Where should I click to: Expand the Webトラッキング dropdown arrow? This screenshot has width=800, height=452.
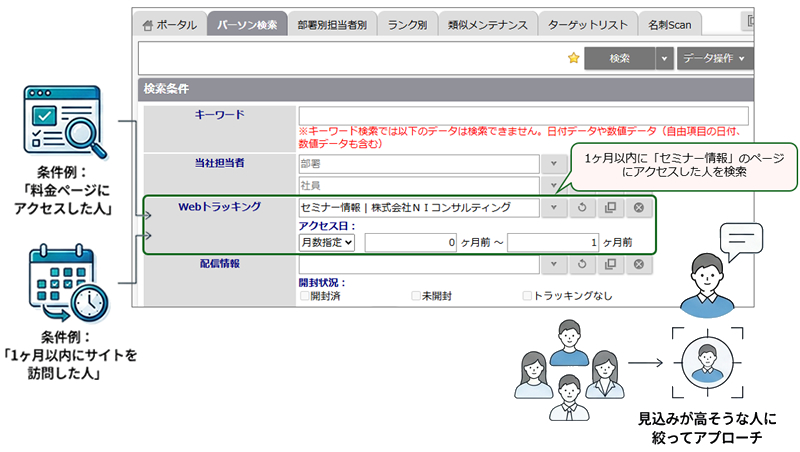[554, 208]
